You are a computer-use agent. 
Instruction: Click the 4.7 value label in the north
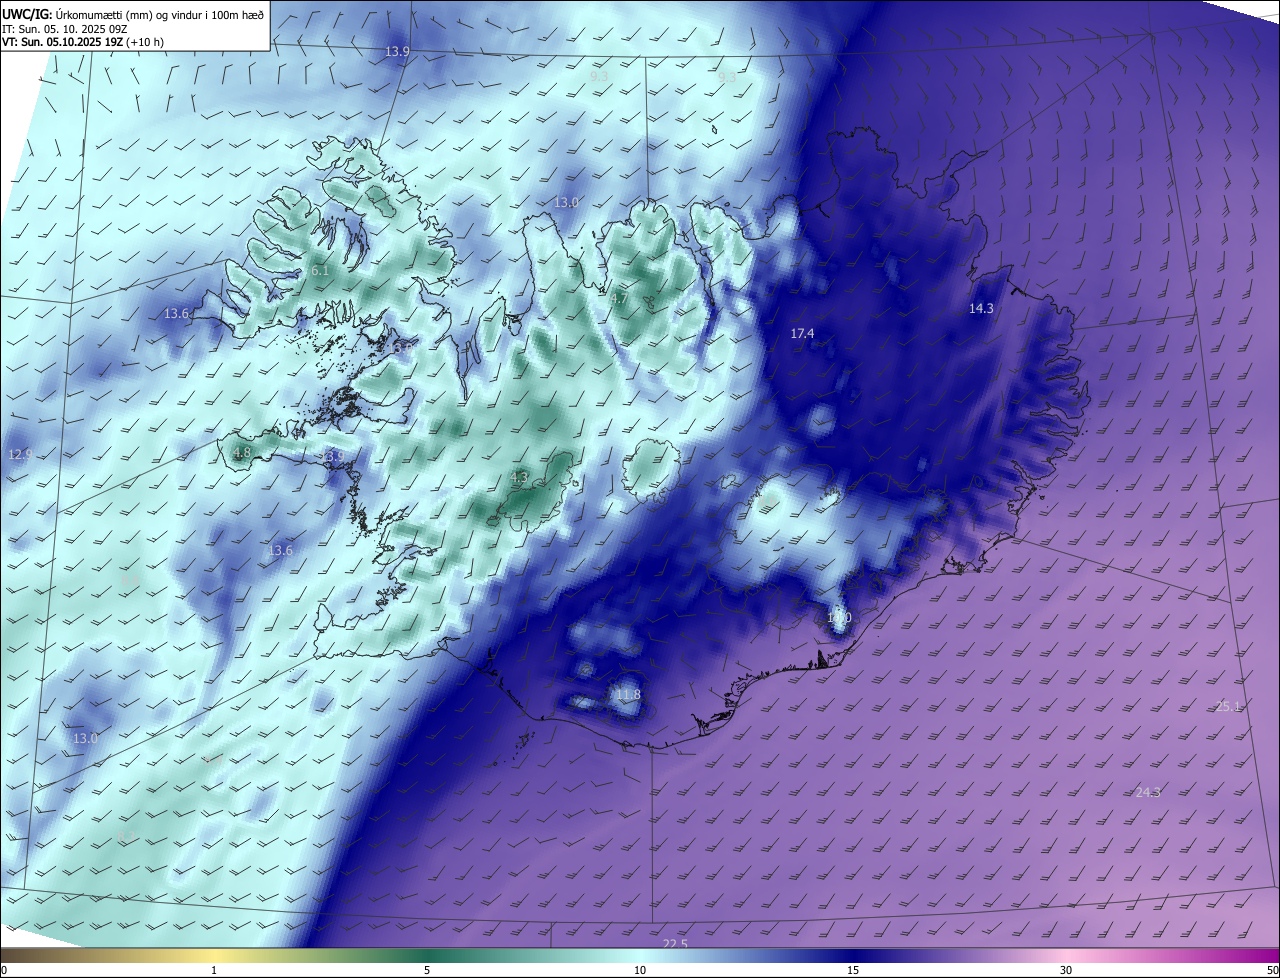point(619,298)
